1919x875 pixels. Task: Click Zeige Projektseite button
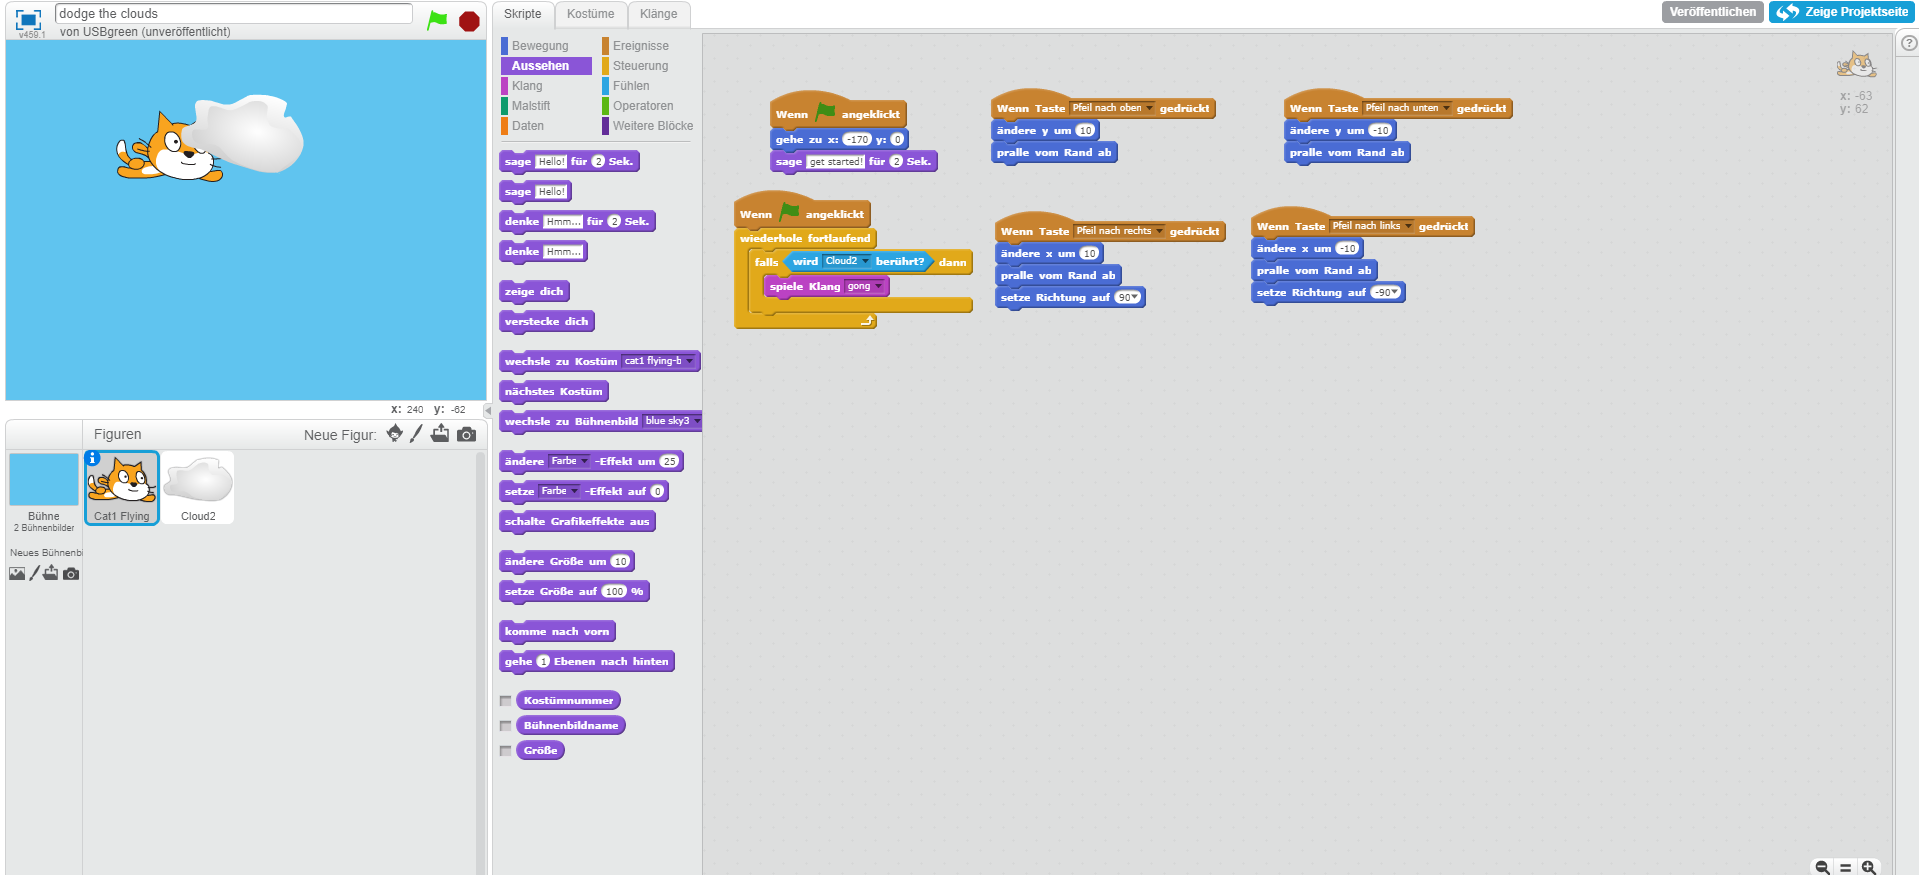tap(1841, 12)
